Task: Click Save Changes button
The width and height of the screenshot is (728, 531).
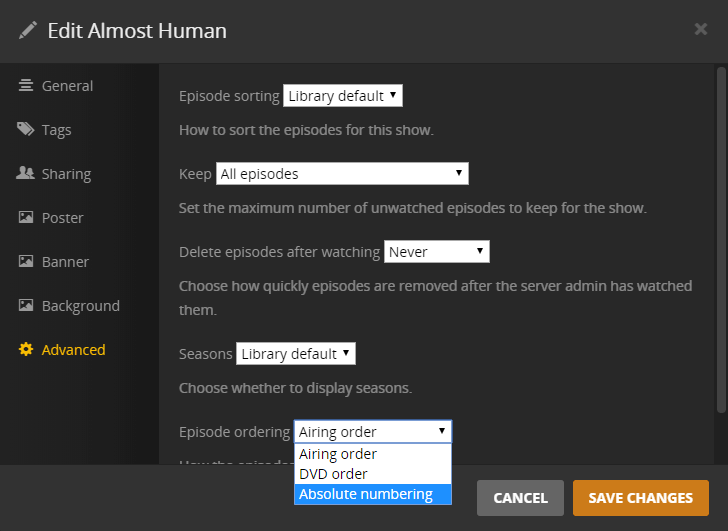Action: point(640,498)
